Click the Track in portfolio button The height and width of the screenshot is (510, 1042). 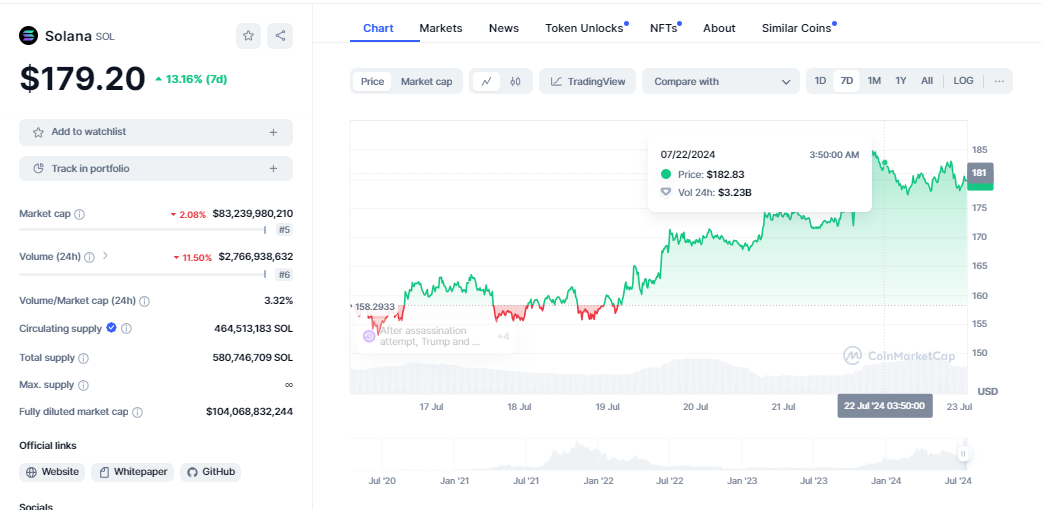coord(156,169)
